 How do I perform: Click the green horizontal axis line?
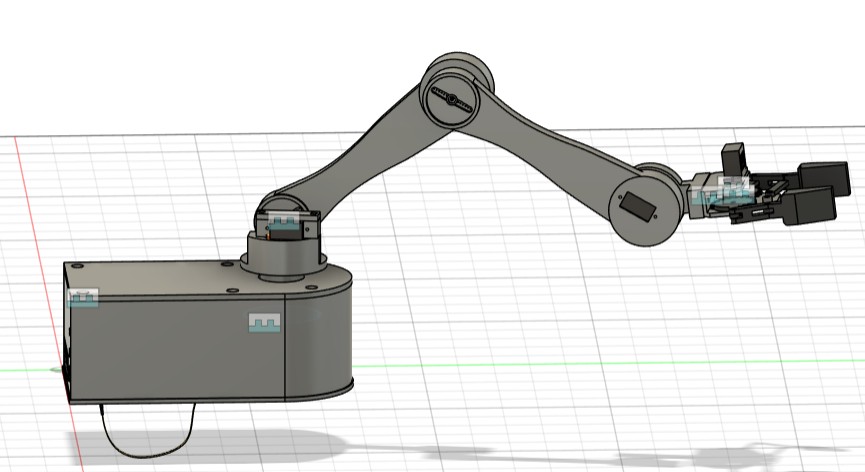click(x=600, y=363)
